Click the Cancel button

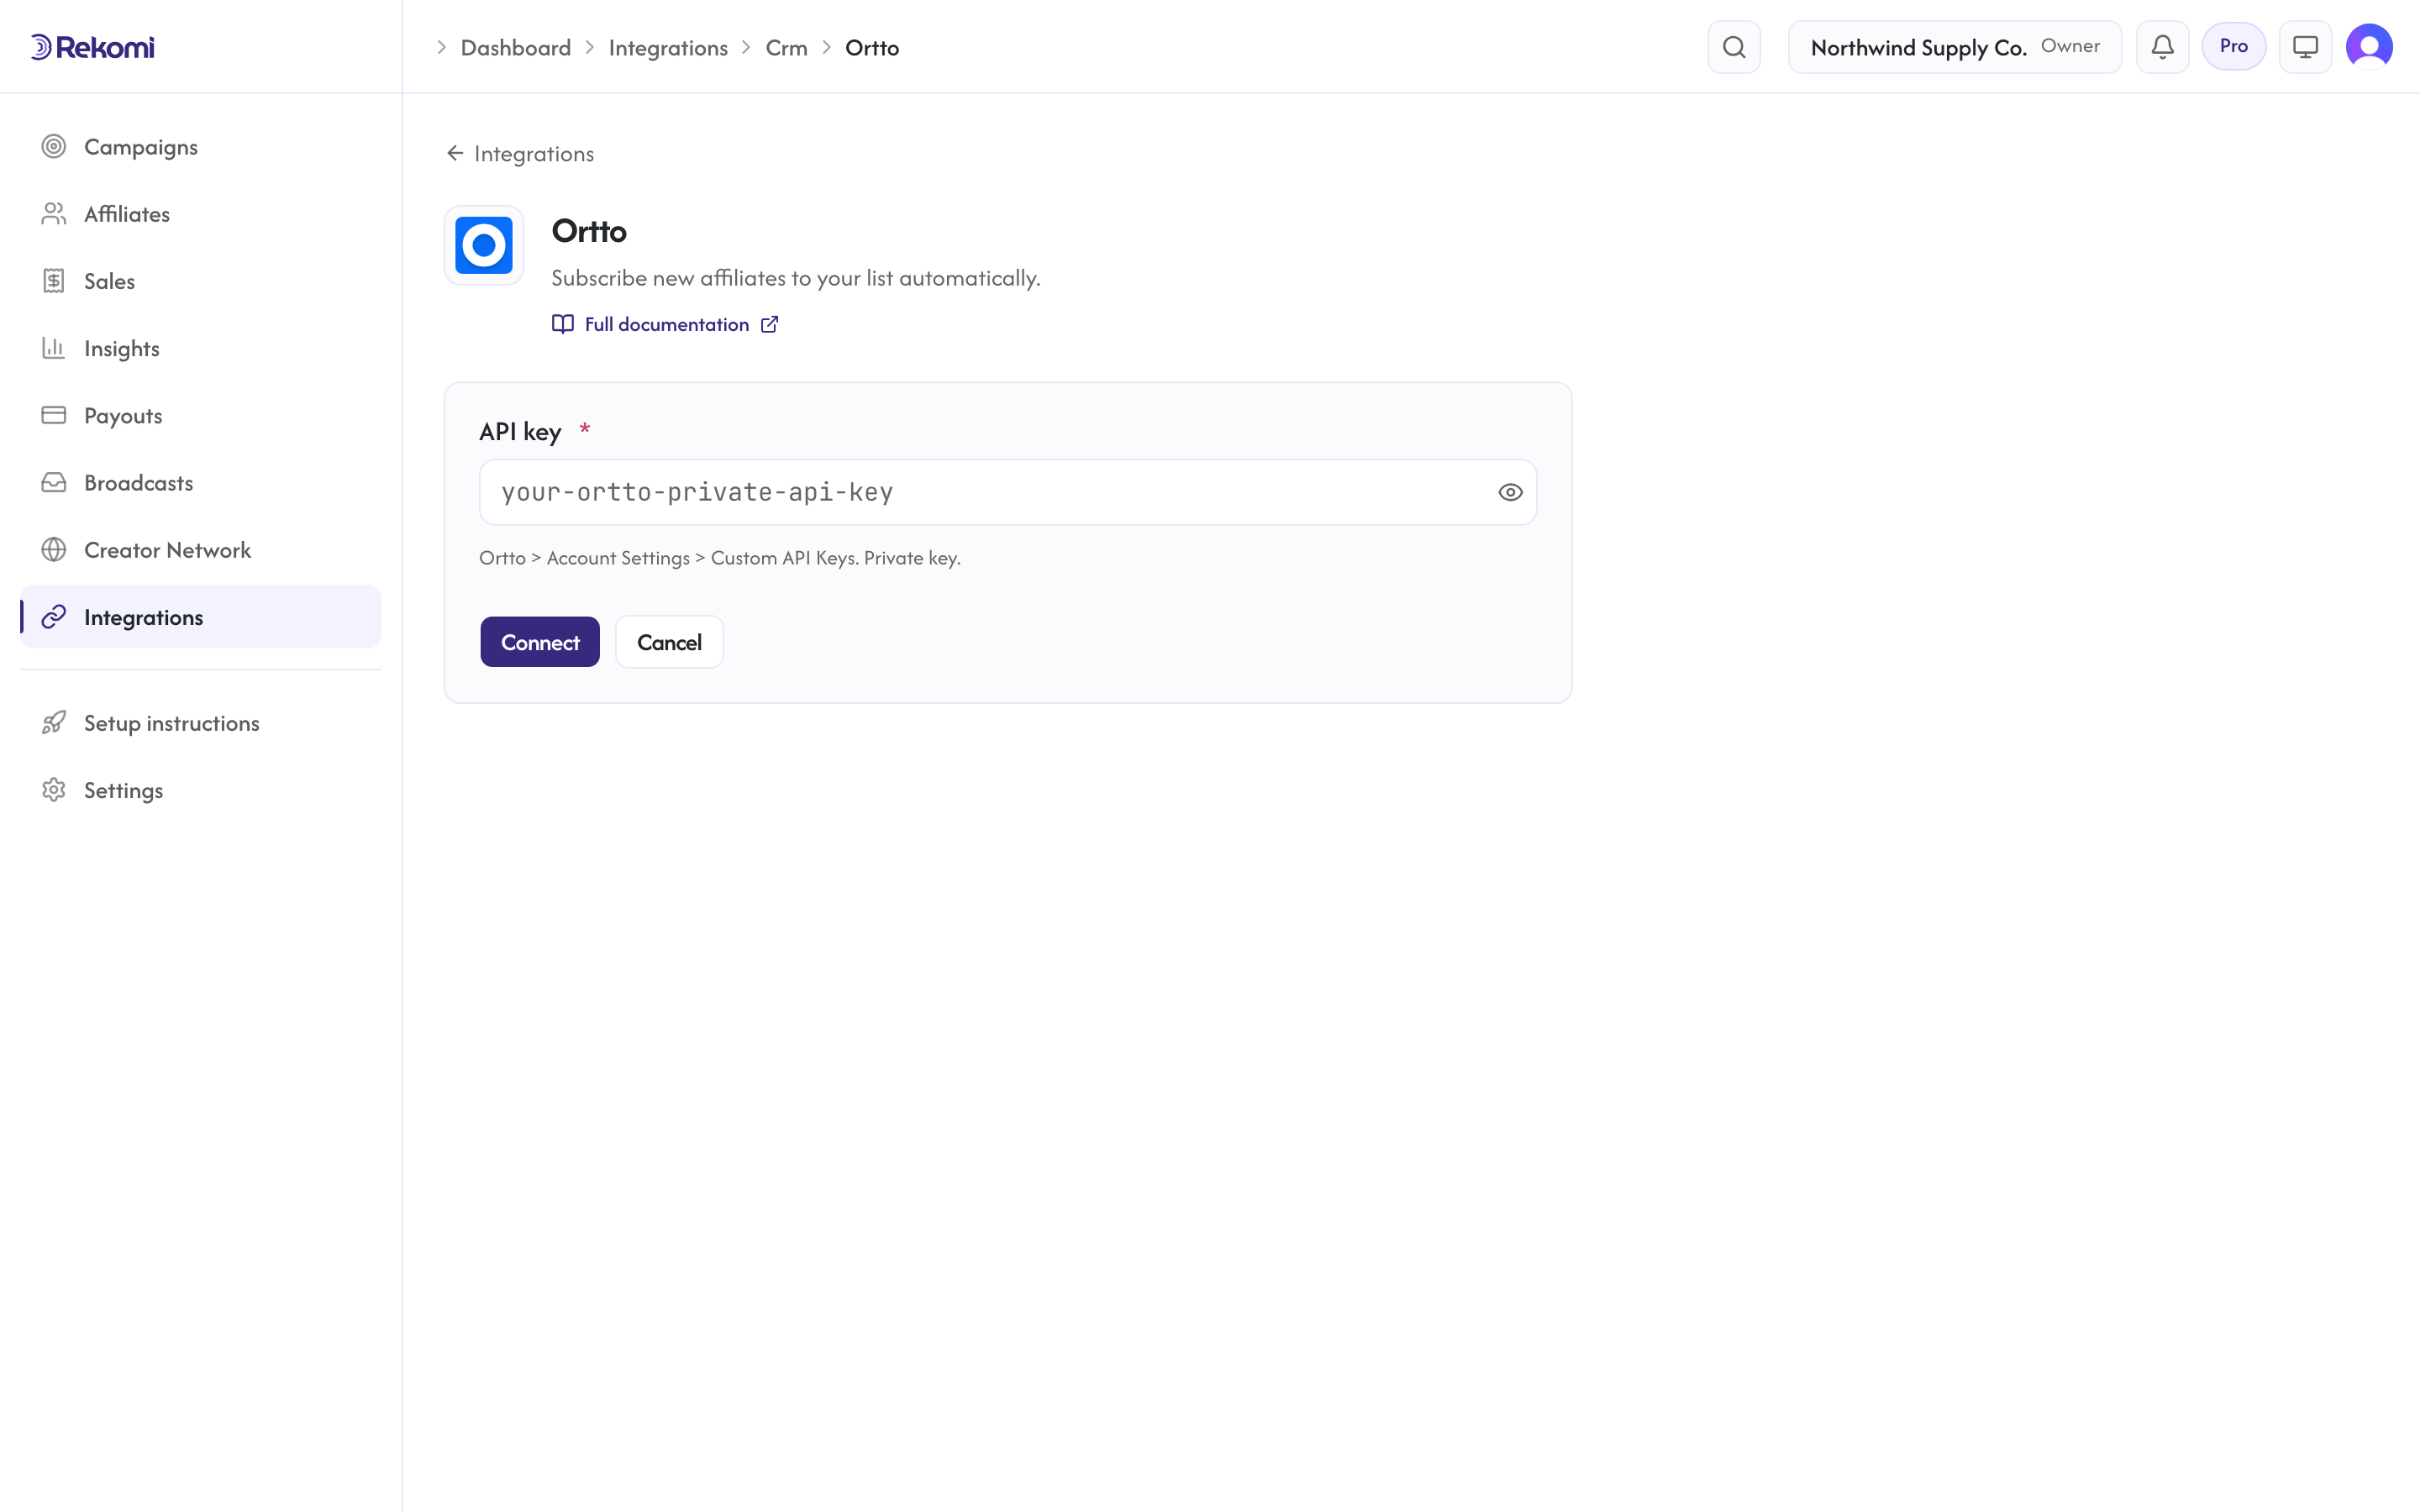669,642
